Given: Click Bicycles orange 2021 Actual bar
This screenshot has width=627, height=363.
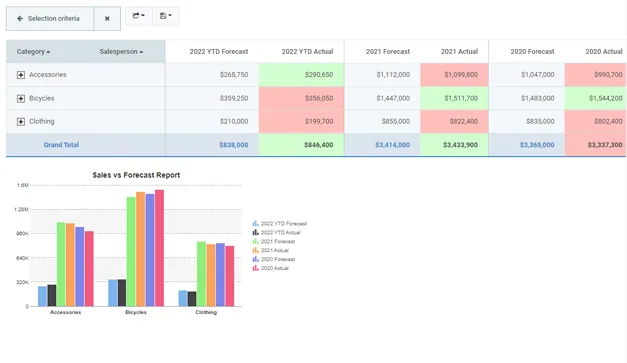Looking at the screenshot, I should (x=140, y=249).
